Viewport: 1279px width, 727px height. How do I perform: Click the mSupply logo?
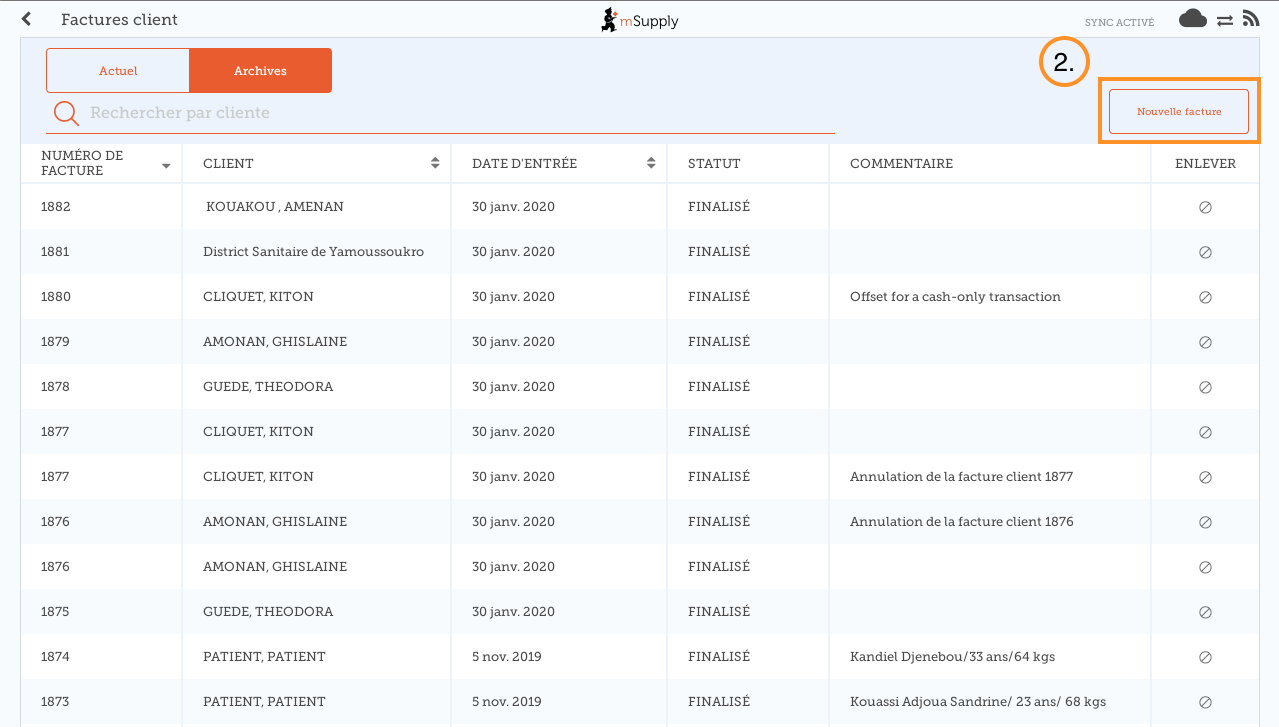point(639,20)
